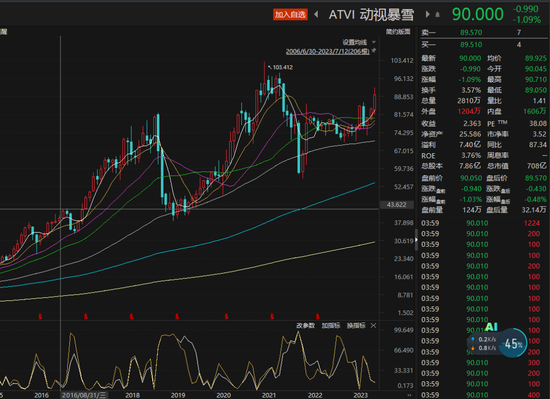Screen dimensions: 550x399
Task: Open the date range link 2006/6/30-2023/7/12
Action: pyautogui.click(x=327, y=52)
